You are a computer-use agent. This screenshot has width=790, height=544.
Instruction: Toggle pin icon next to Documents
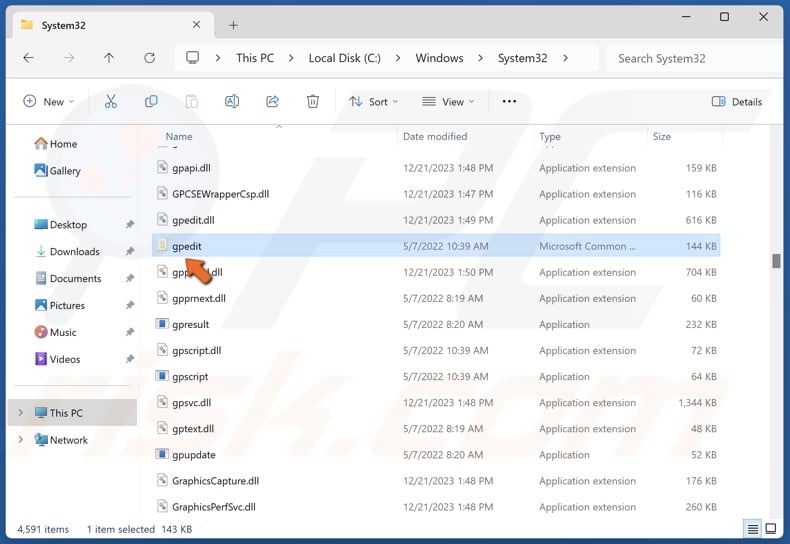[x=129, y=279]
